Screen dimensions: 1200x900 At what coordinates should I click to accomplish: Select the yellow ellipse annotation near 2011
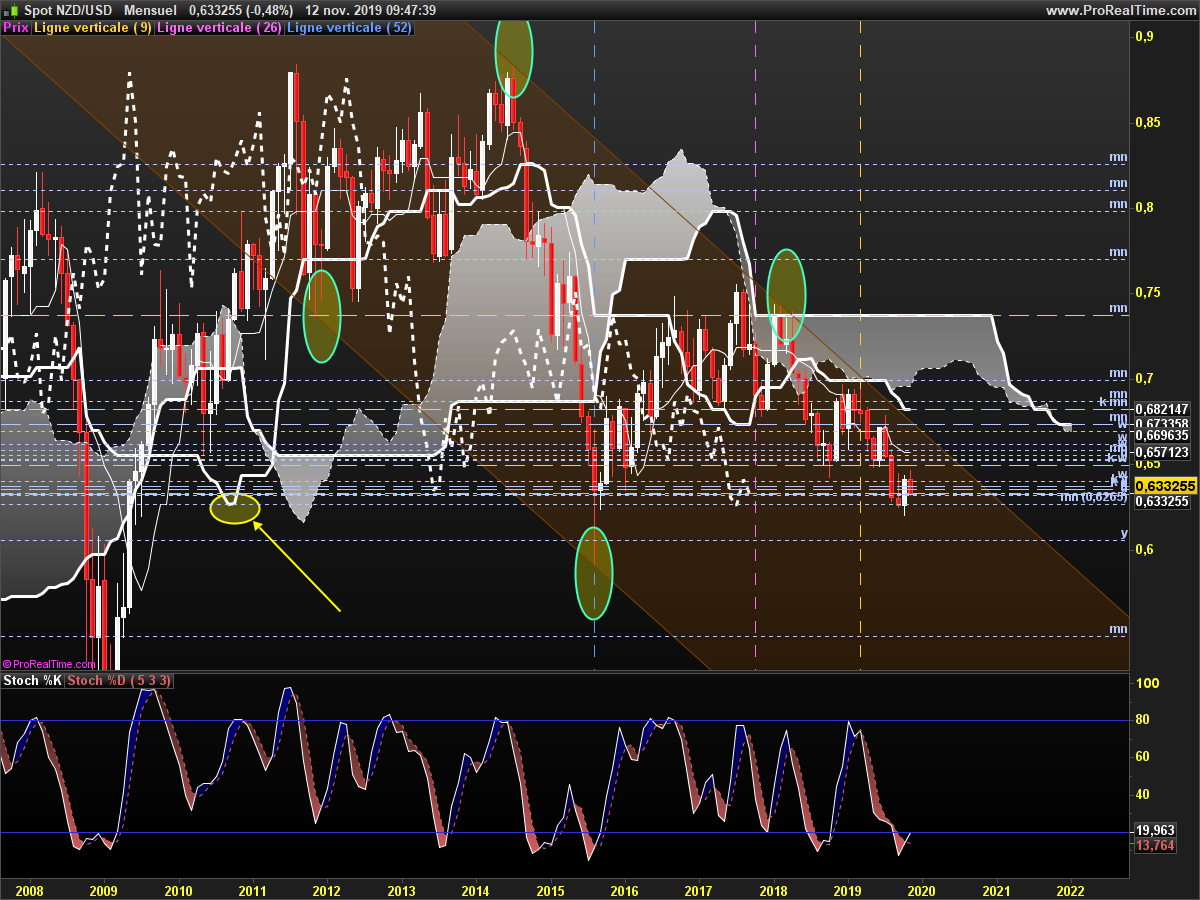point(235,509)
